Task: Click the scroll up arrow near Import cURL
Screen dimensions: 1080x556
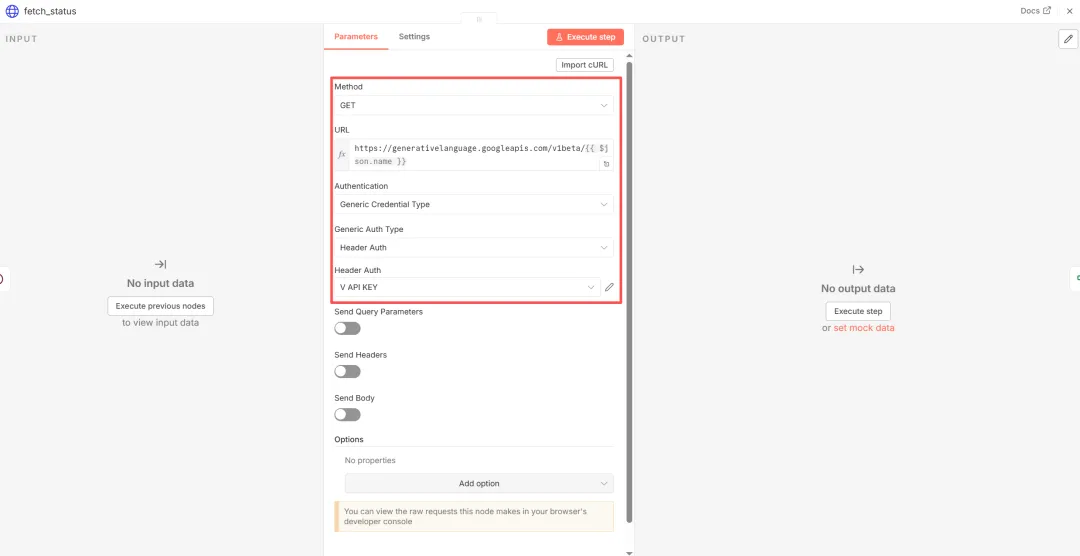Action: click(x=629, y=56)
